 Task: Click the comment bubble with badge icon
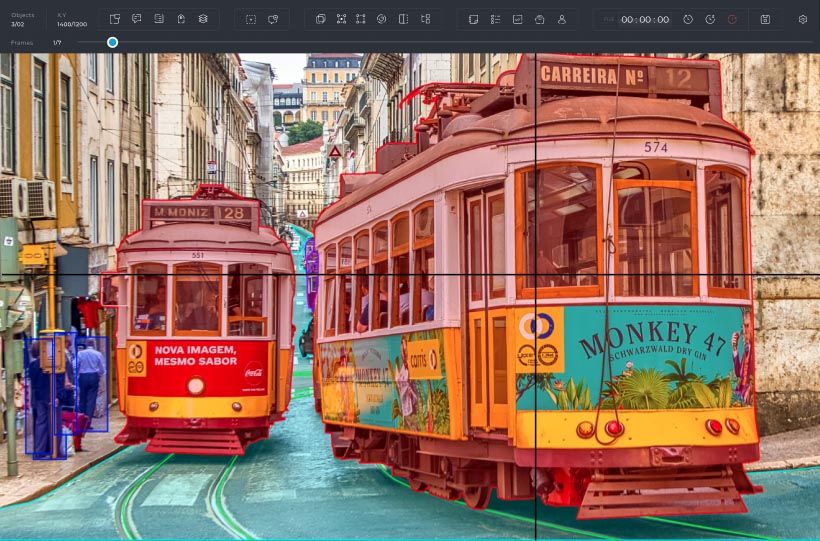(x=273, y=19)
